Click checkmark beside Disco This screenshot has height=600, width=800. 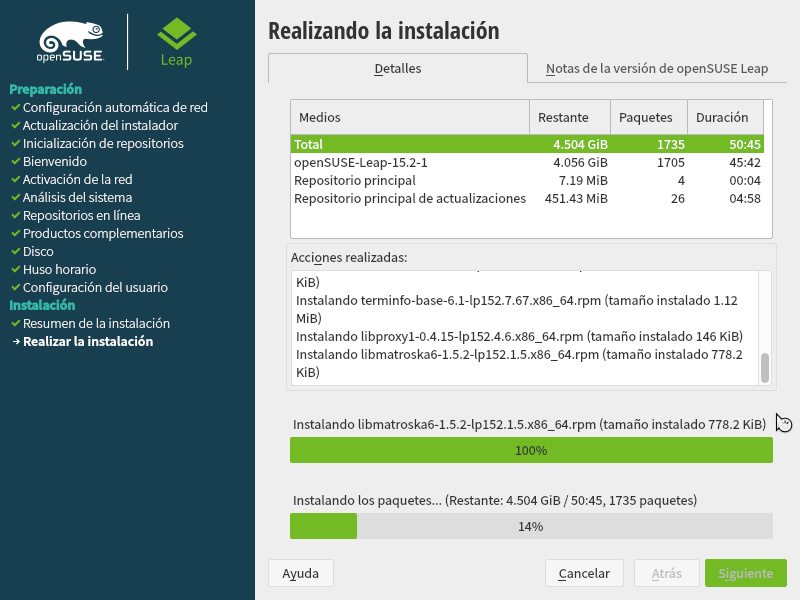(16, 251)
